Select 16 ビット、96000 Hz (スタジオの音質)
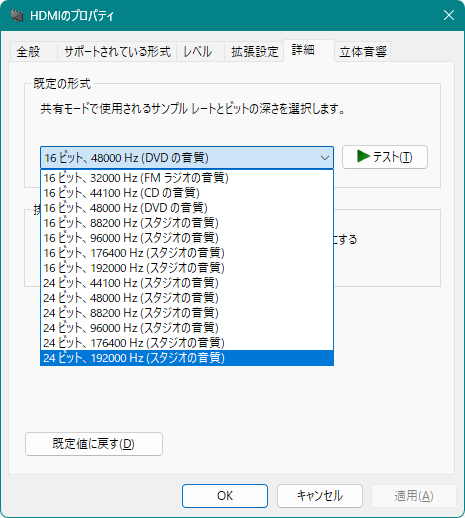 pyautogui.click(x=187, y=238)
